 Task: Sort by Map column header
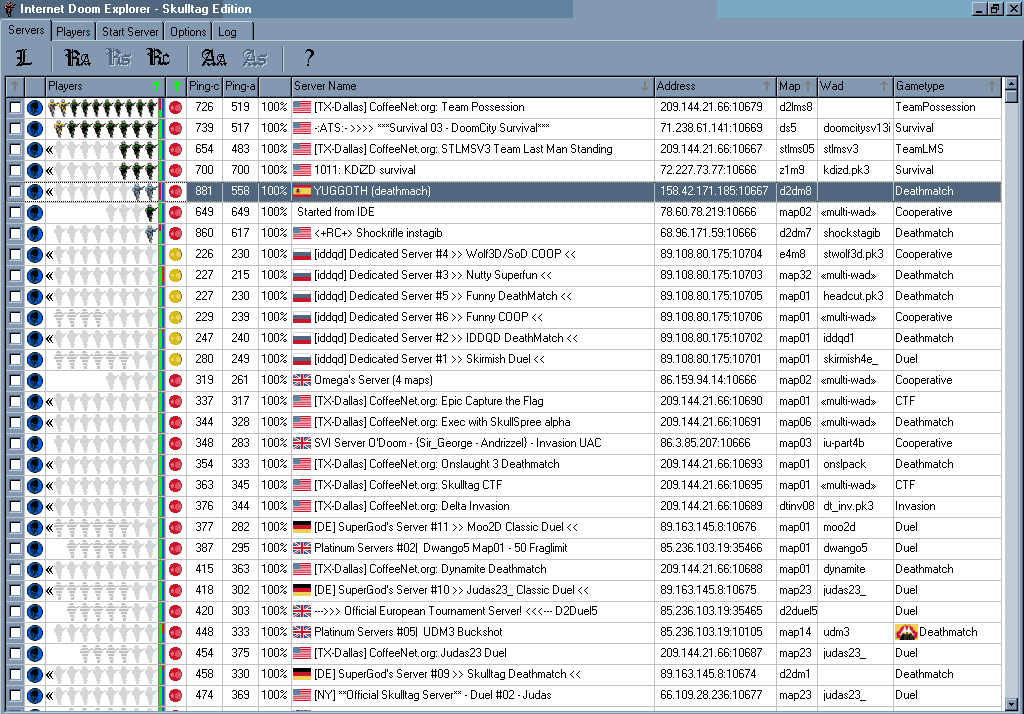tap(795, 86)
